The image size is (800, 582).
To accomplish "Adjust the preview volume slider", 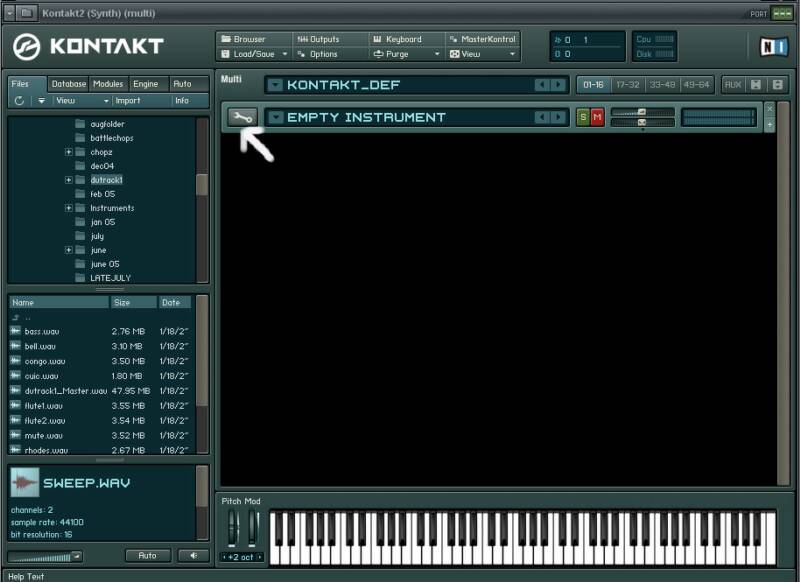I will (x=45, y=556).
